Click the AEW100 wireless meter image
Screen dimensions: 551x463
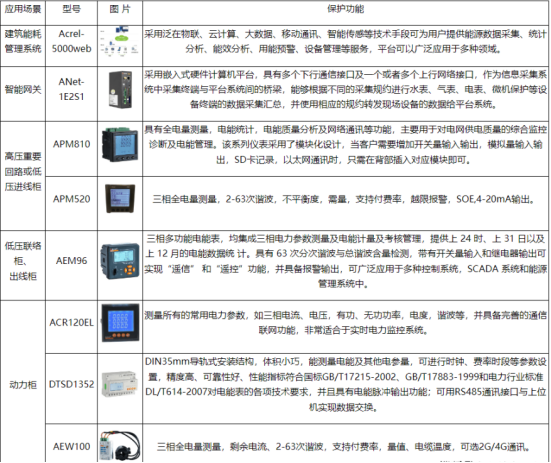(x=120, y=445)
